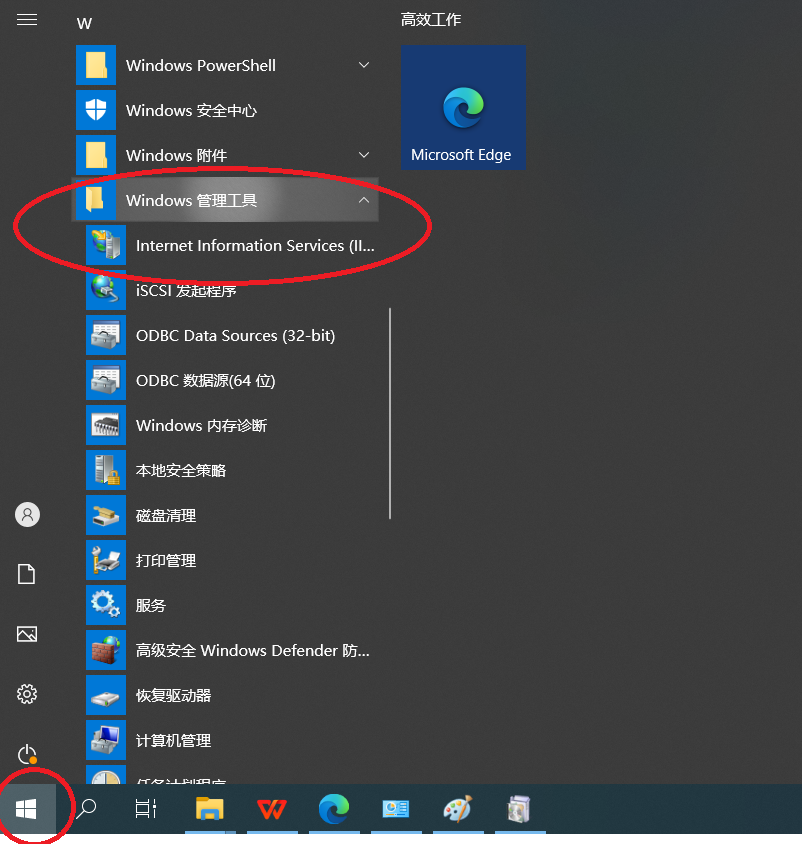Open the Paint palette taskbar icon

coord(458,808)
